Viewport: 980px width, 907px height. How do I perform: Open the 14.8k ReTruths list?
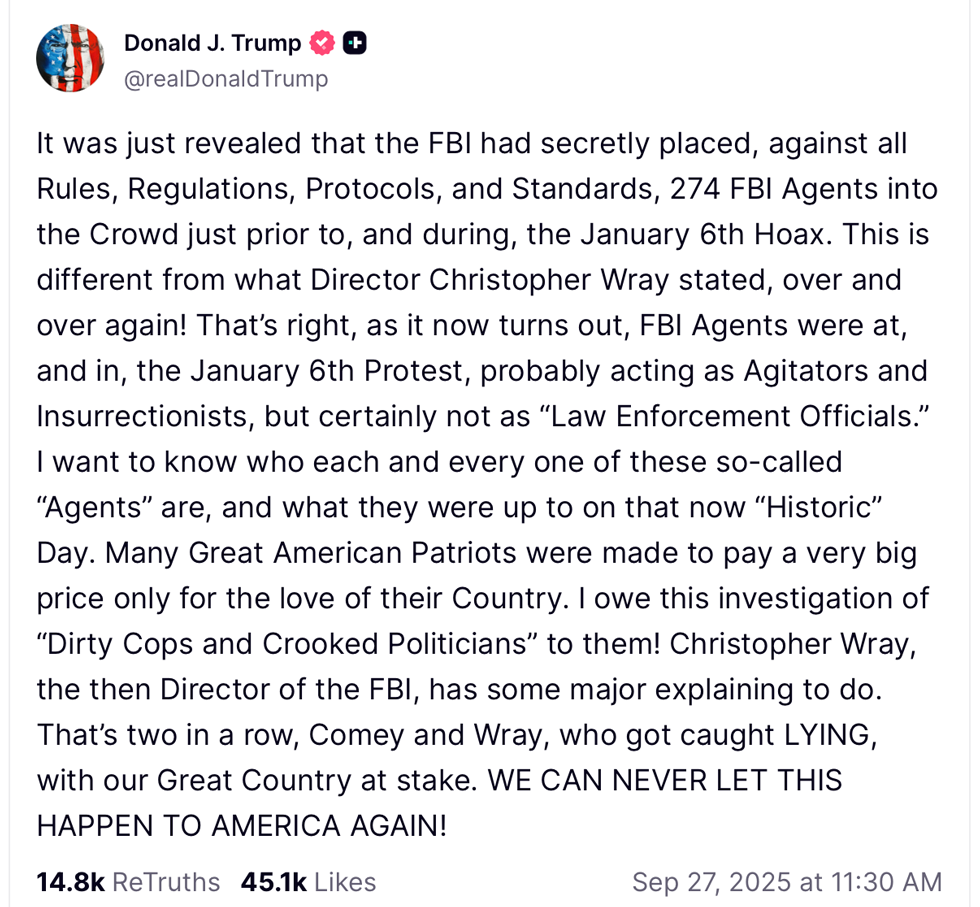pyautogui.click(x=128, y=881)
